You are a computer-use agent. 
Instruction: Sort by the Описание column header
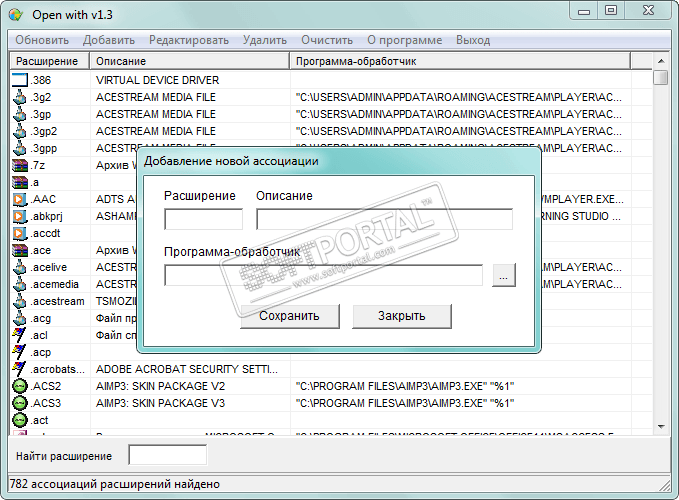pyautogui.click(x=190, y=61)
